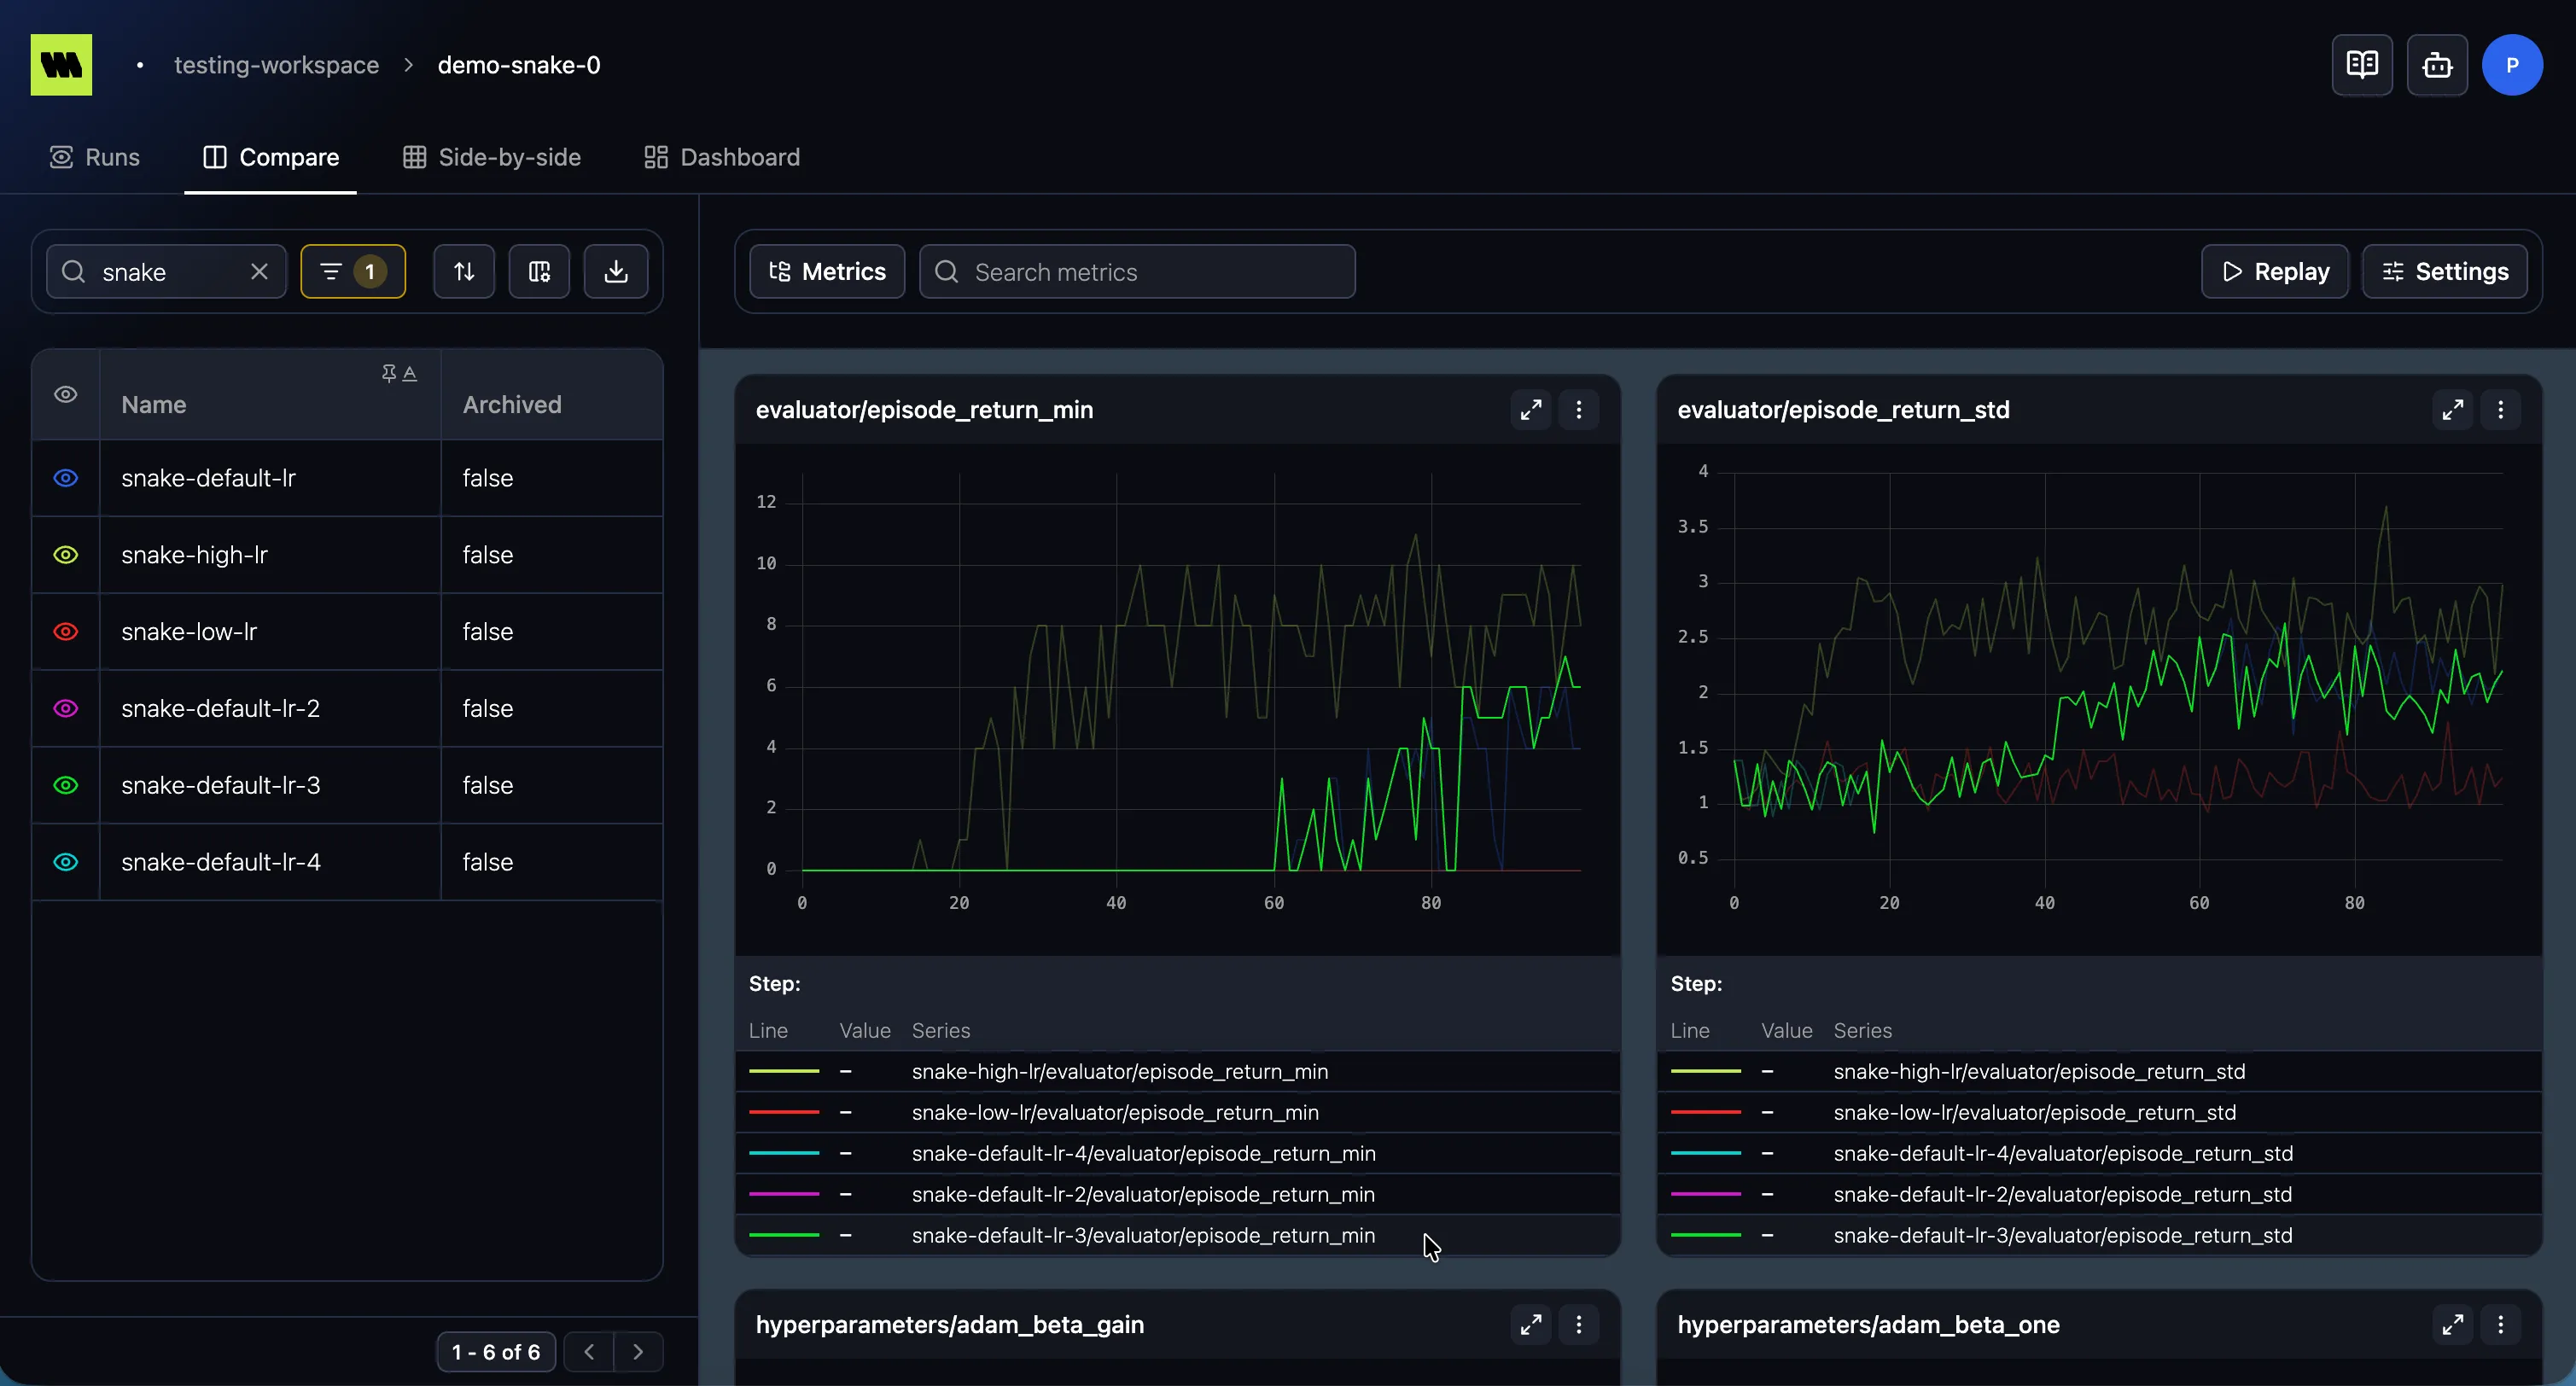Go to the Dashboard tab
2576x1386 pixels.
coord(721,157)
